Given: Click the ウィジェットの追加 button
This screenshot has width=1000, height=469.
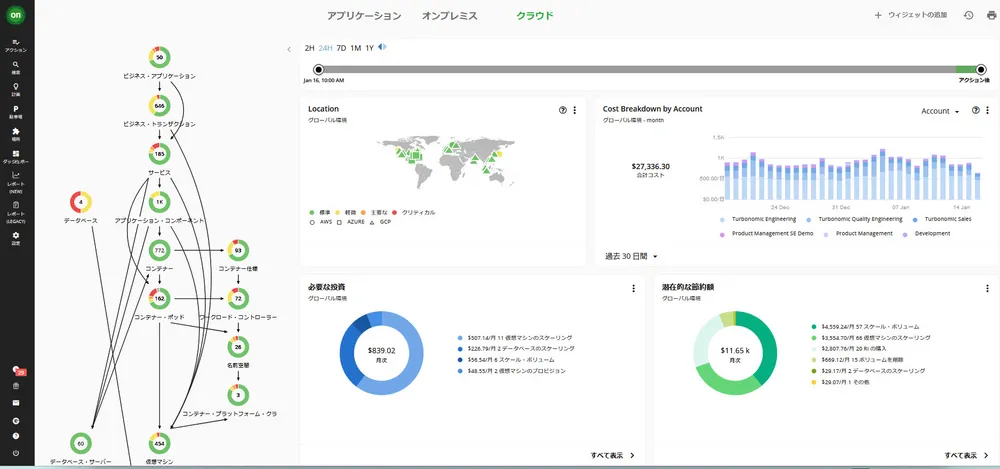Looking at the screenshot, I should [x=910, y=15].
